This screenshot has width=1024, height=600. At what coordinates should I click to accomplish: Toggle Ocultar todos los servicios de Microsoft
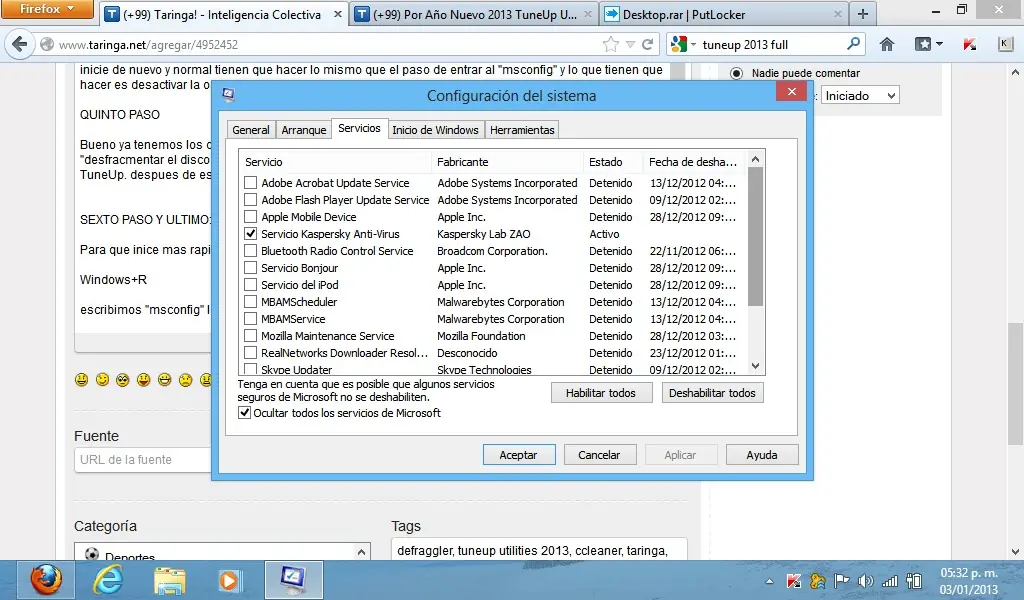click(x=244, y=413)
